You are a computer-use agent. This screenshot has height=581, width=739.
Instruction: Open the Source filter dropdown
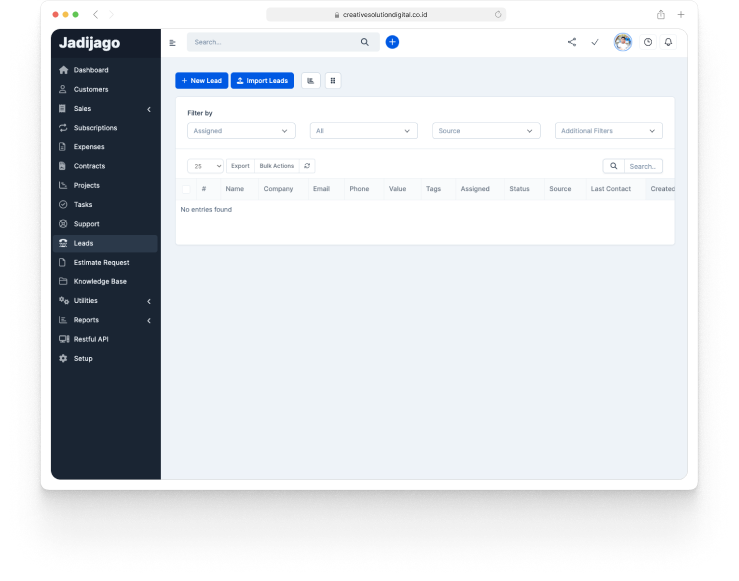point(486,131)
